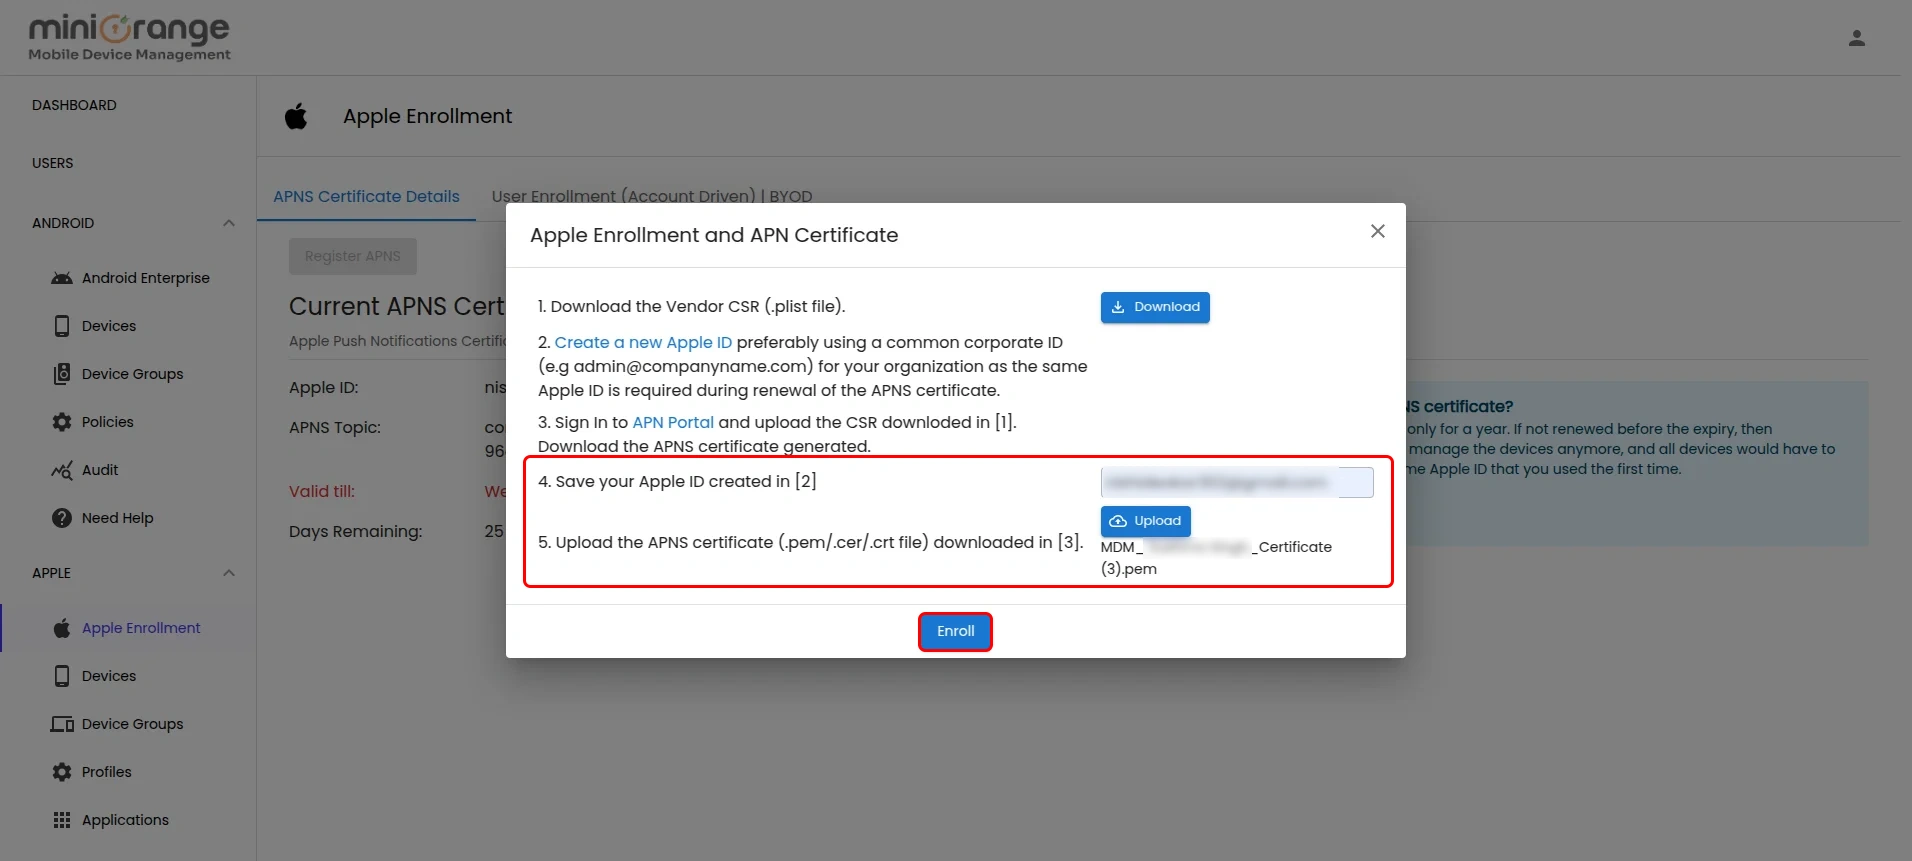
Task: Open the Audit icon in sidebar
Action: pos(62,470)
